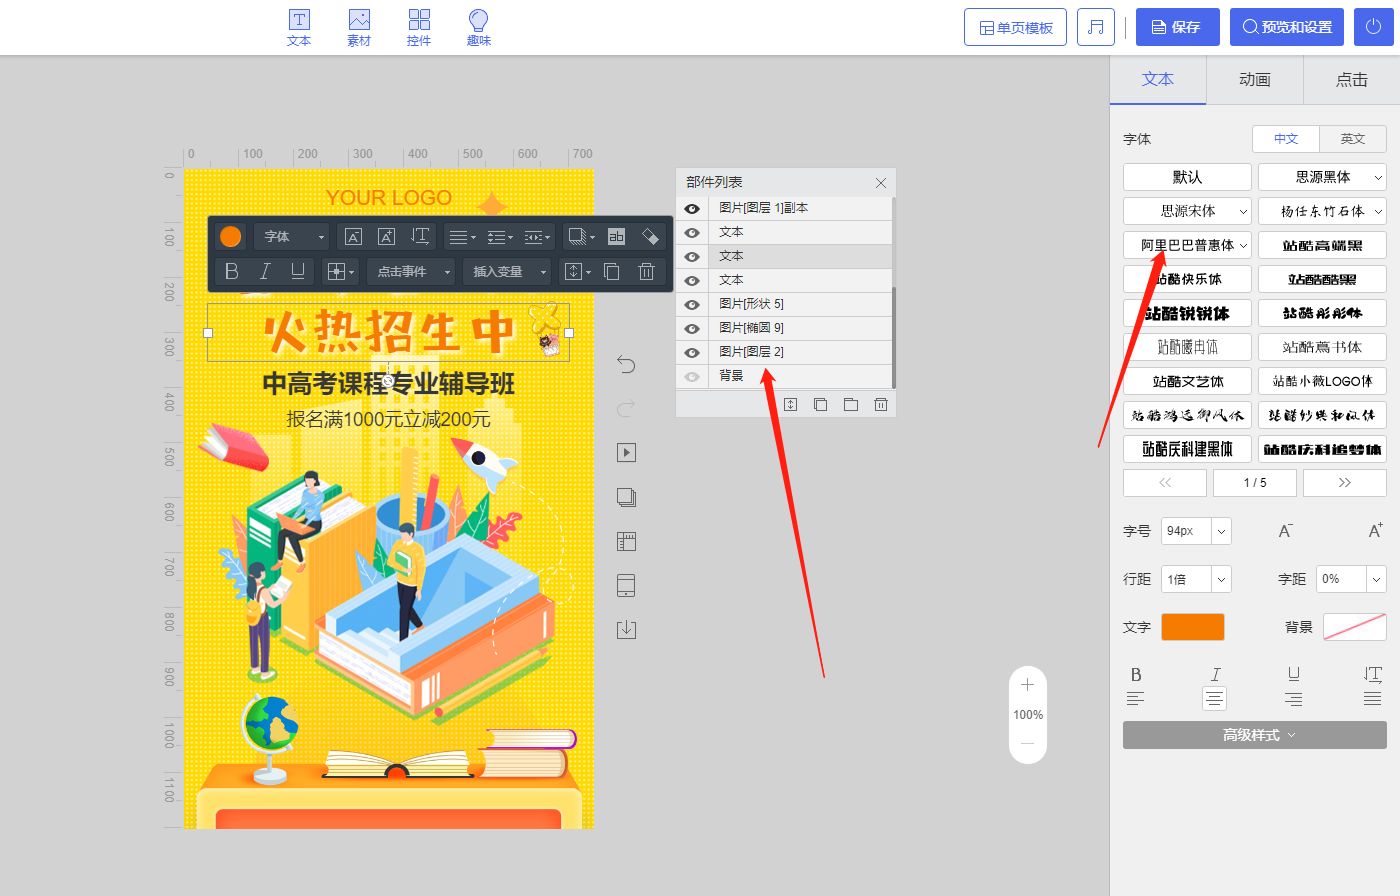Open 单页模板 single page templates
Image resolution: width=1400 pixels, height=896 pixels.
(x=1015, y=27)
